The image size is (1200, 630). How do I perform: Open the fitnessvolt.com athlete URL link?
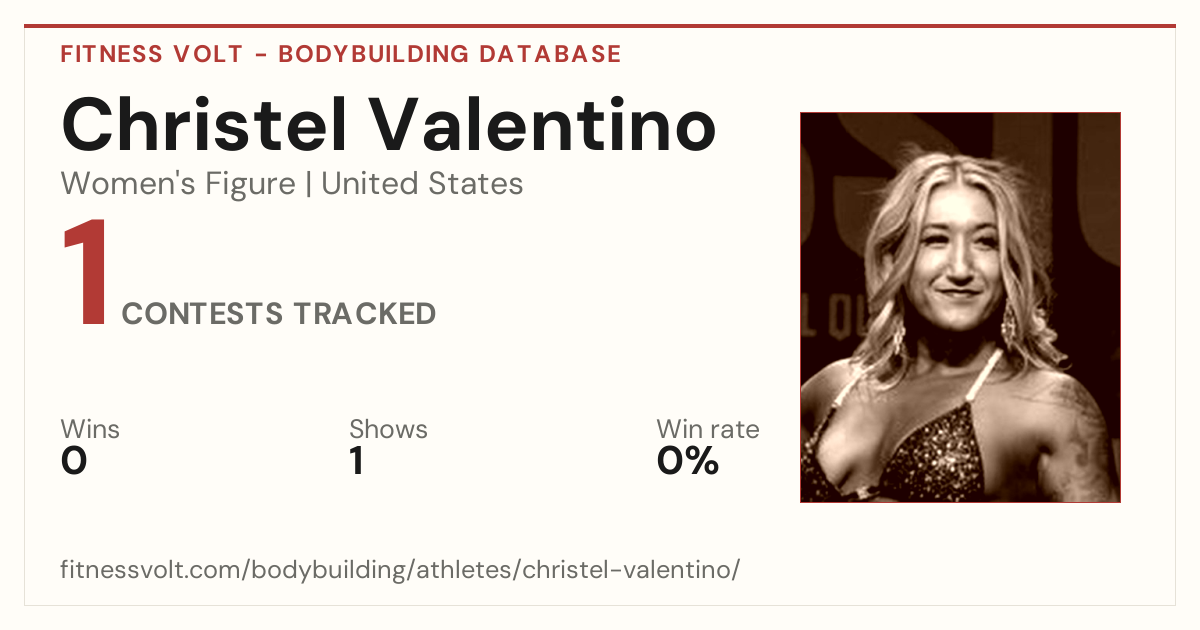[x=400, y=571]
